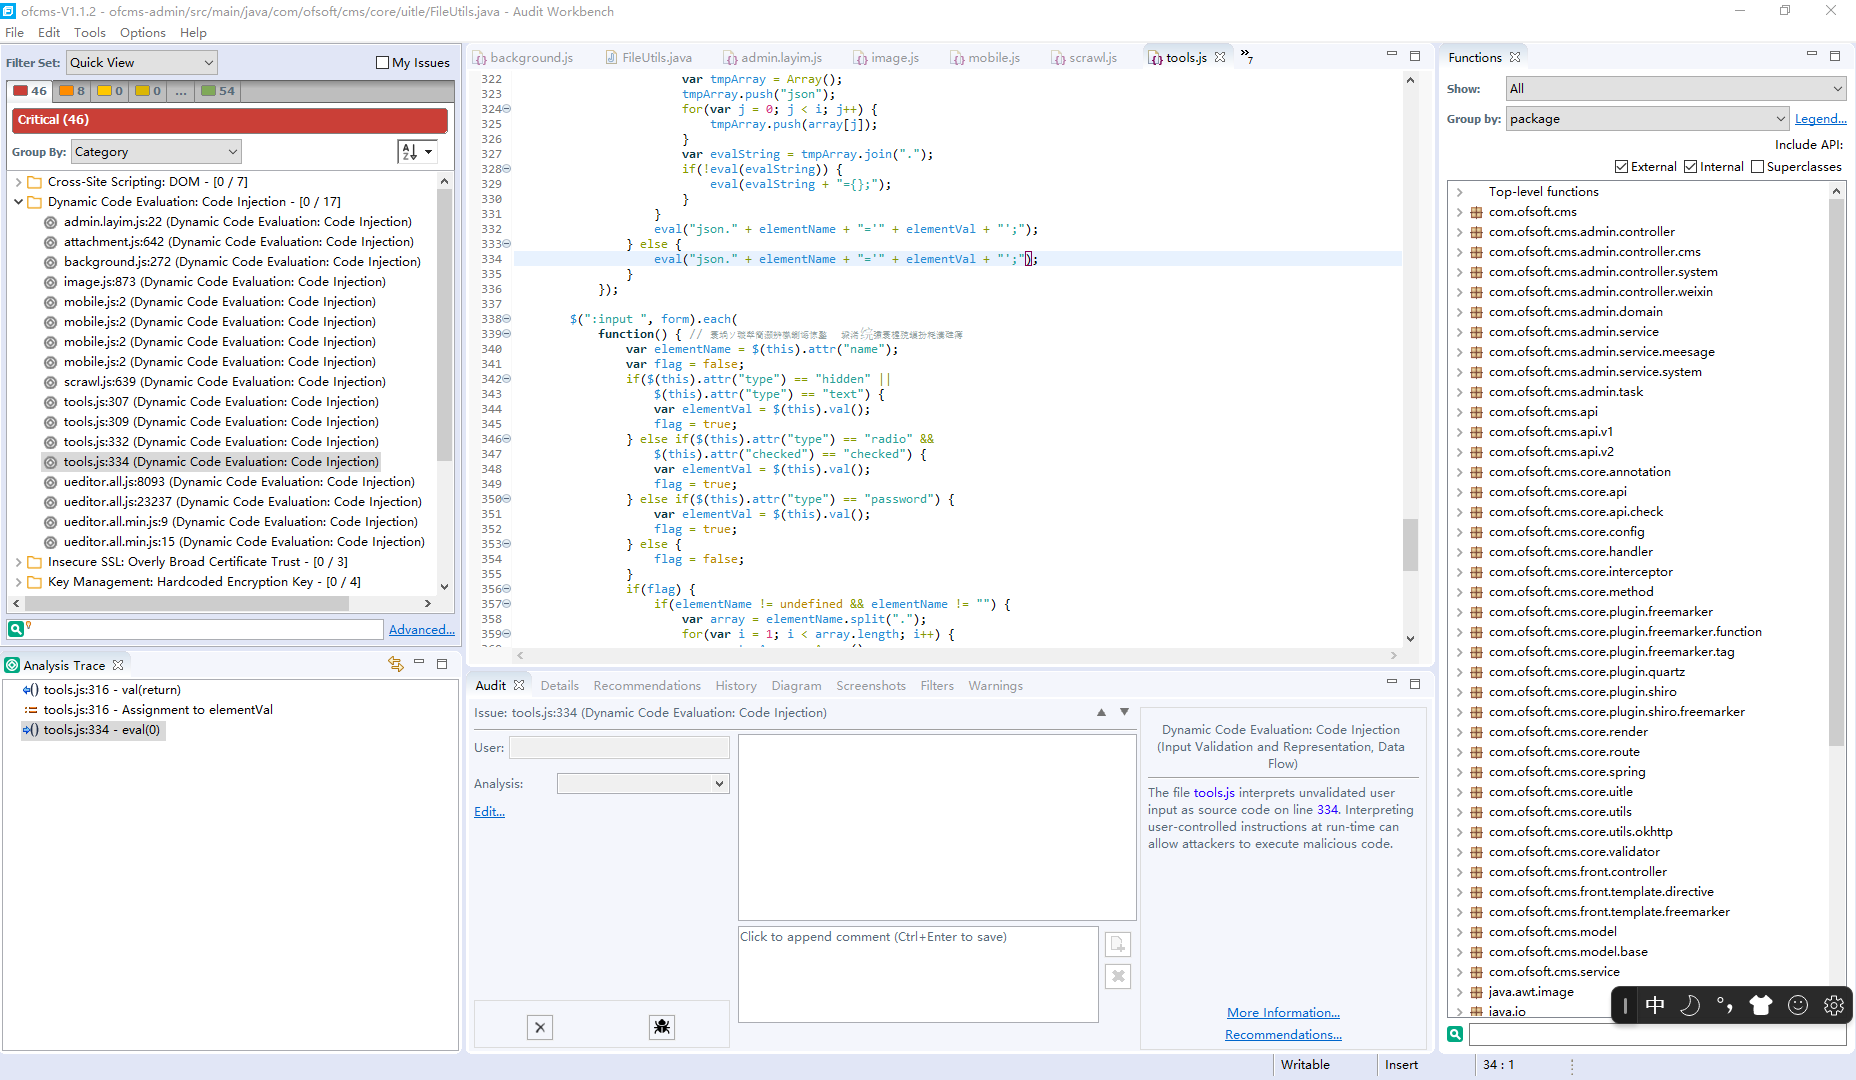The height and width of the screenshot is (1080, 1856).
Task: Click the Advanced search link
Action: tap(421, 630)
